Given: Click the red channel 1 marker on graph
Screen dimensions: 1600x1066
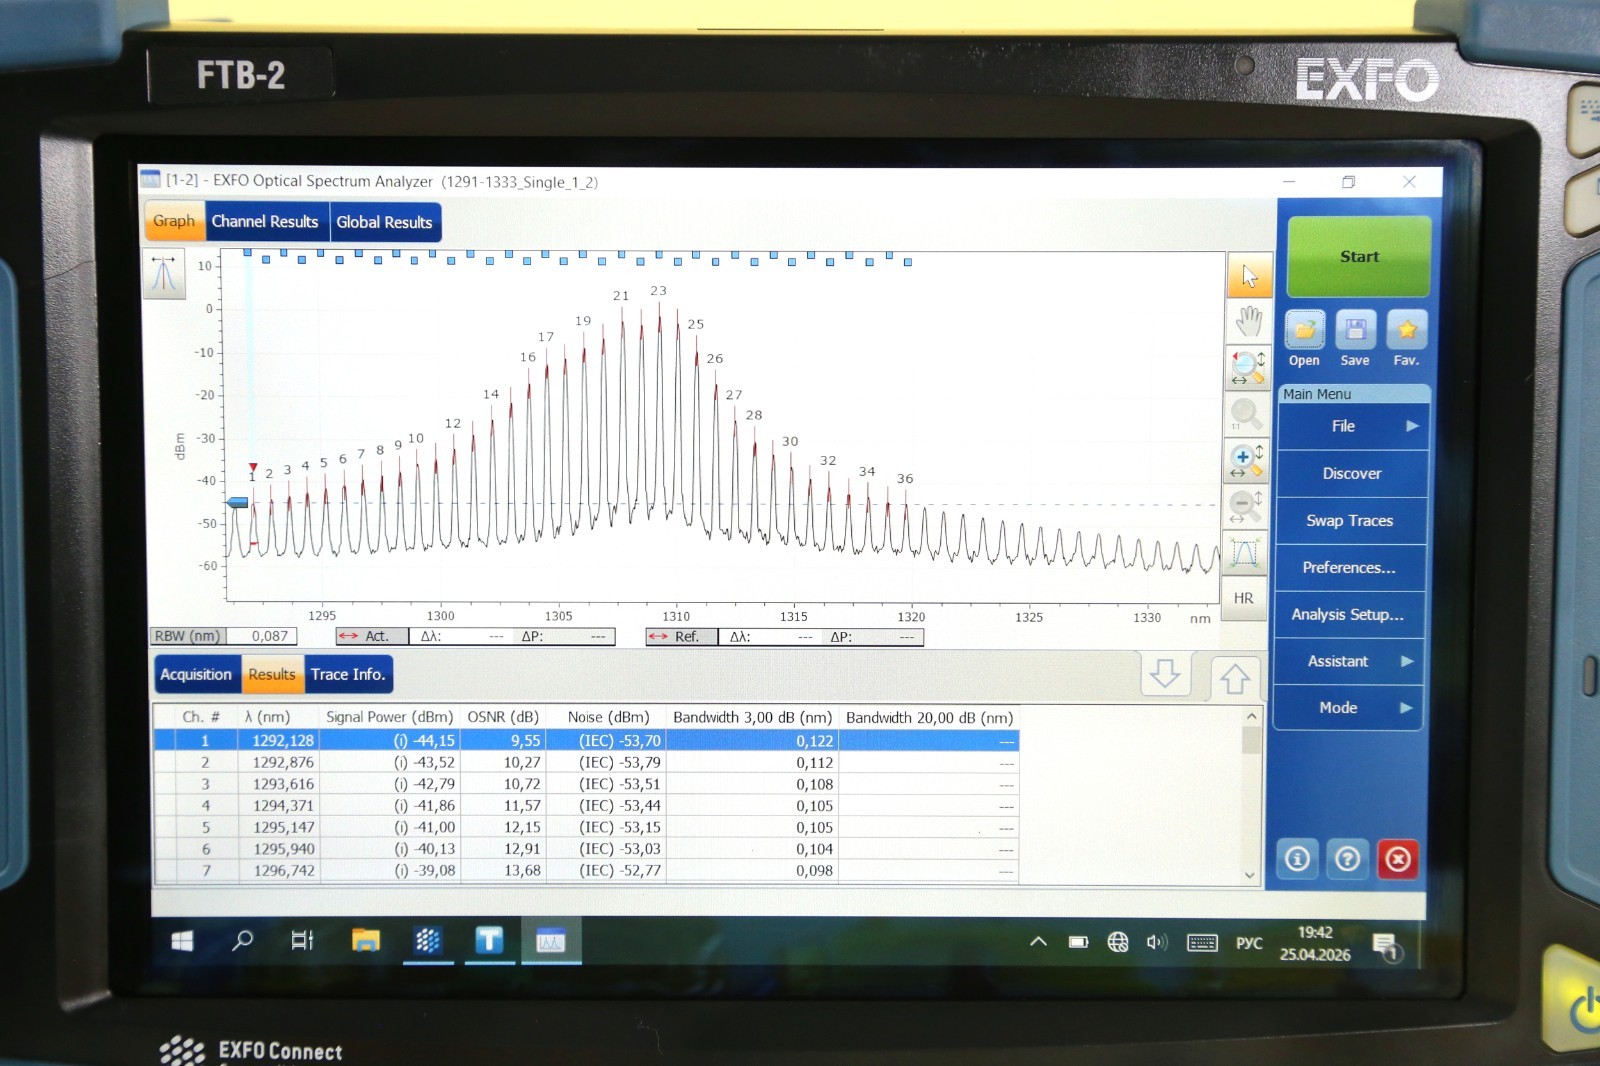Looking at the screenshot, I should click(x=253, y=467).
